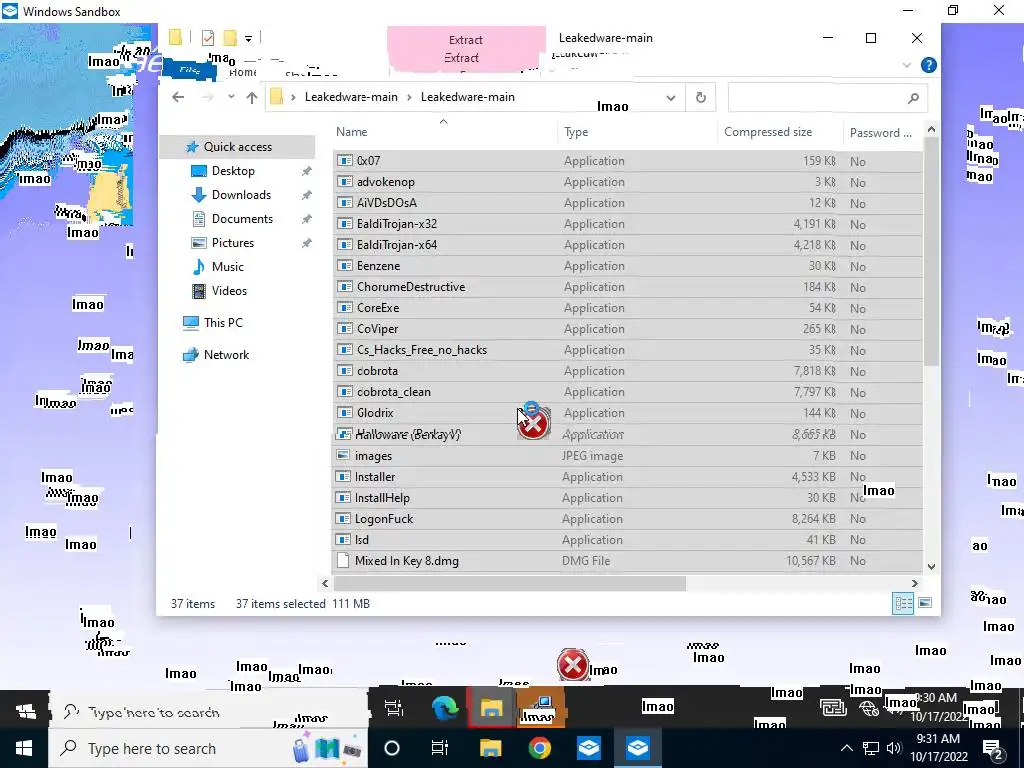This screenshot has height=768, width=1024.
Task: Expand first Leakedware-main breadcrumb chevron
Action: pyautogui.click(x=293, y=97)
